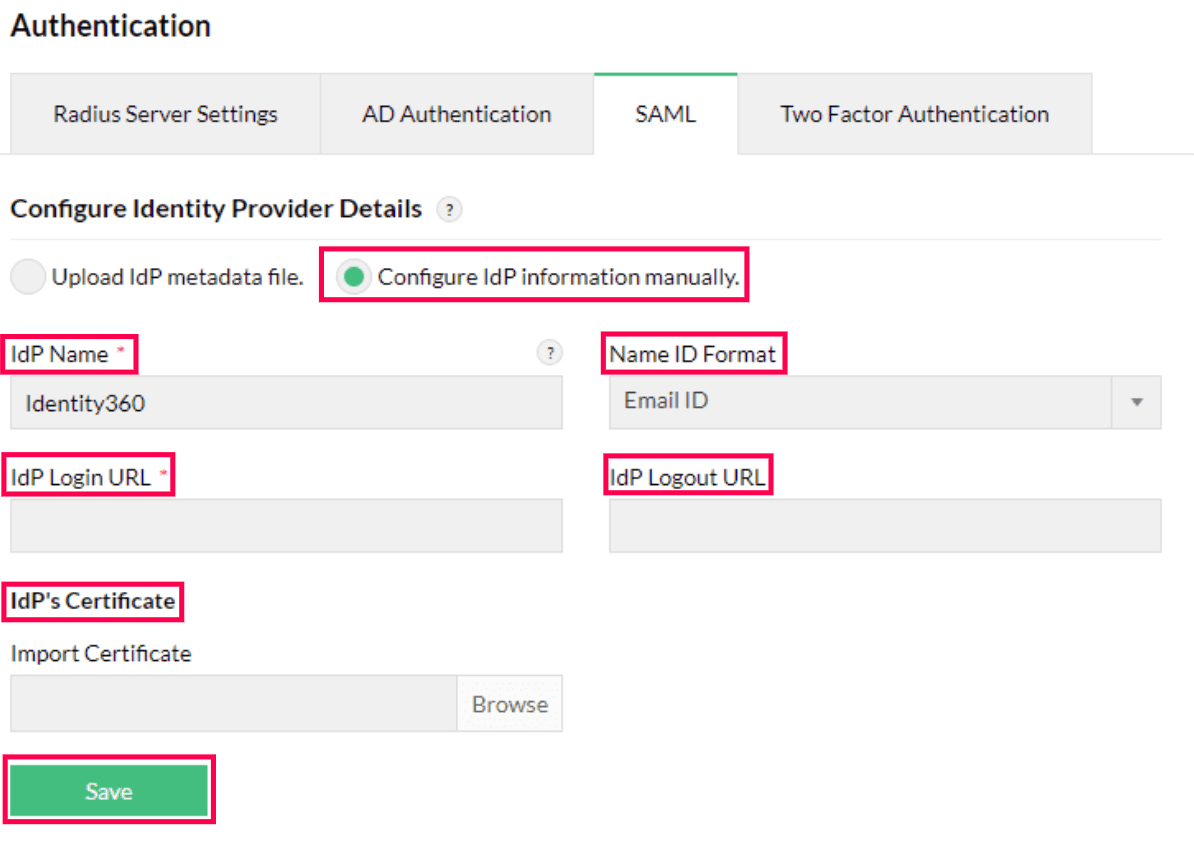Click the Save button
The height and width of the screenshot is (842, 1194).
(109, 790)
